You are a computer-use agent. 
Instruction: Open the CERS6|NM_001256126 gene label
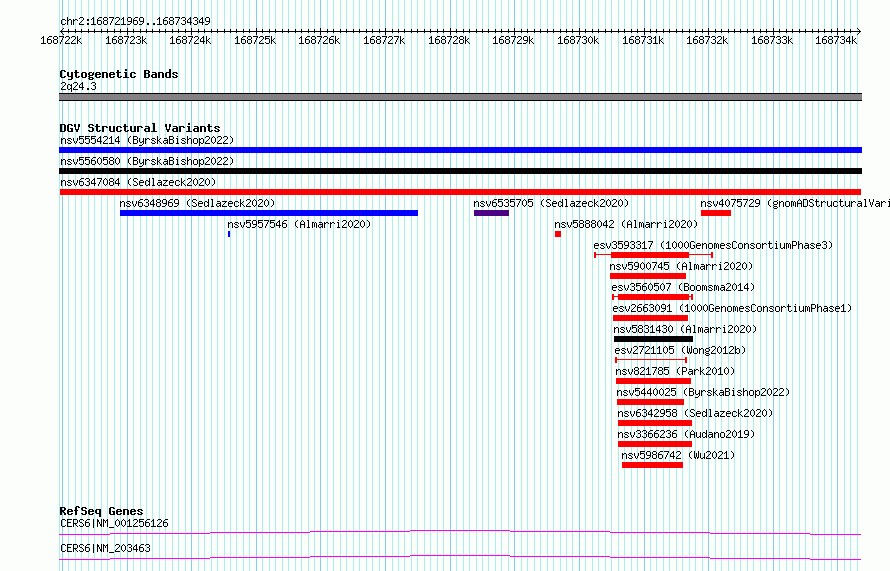coord(114,523)
